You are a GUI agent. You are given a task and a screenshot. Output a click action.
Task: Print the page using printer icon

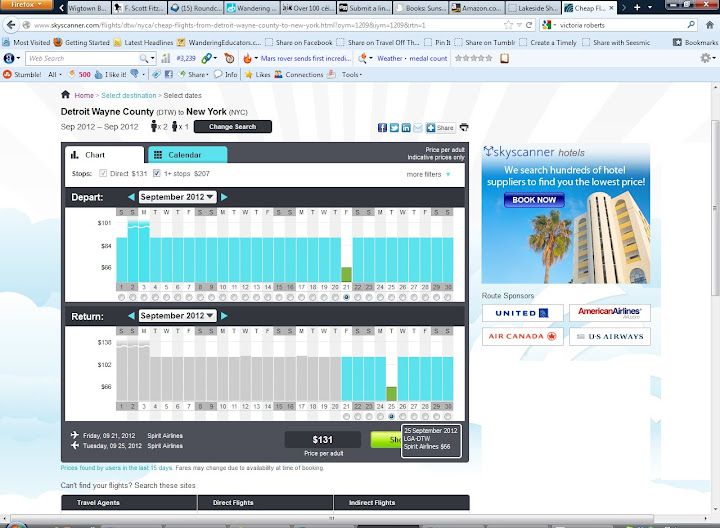coord(464,127)
